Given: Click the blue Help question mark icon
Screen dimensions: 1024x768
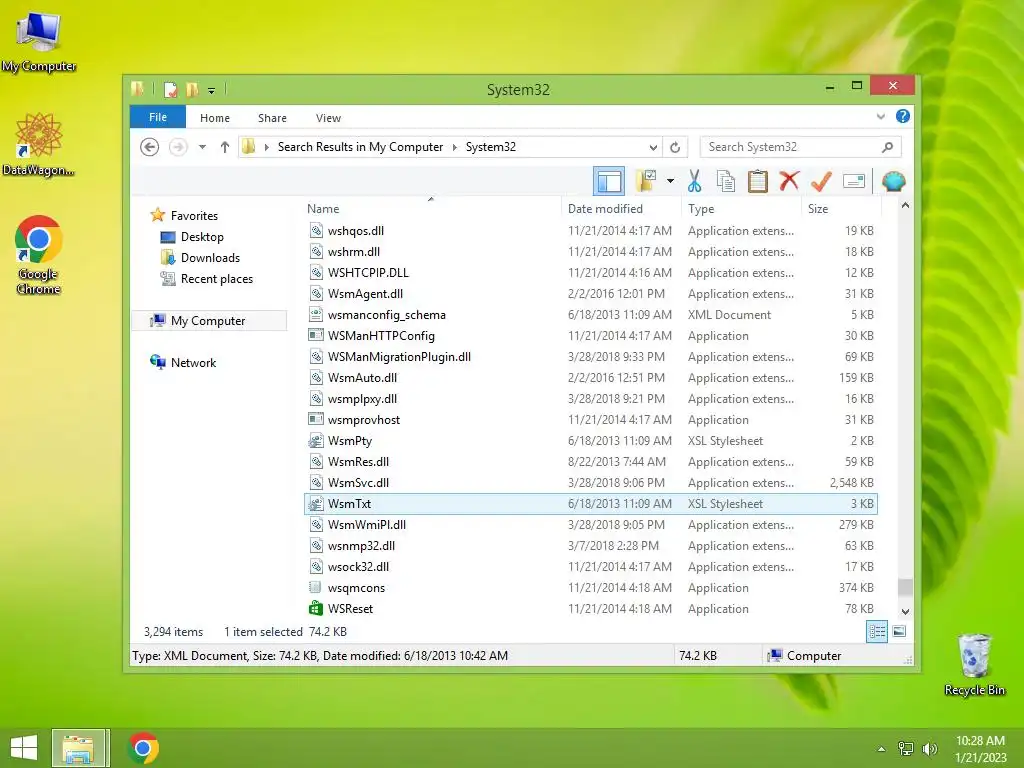Looking at the screenshot, I should click(903, 116).
